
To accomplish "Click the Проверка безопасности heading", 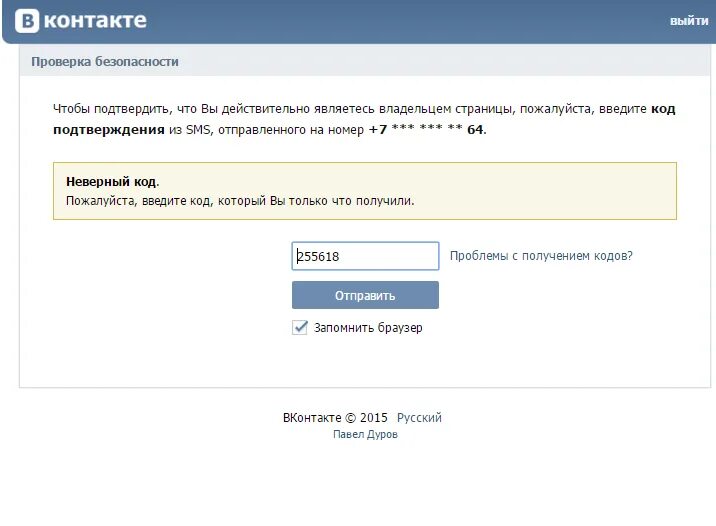I will (105, 62).
